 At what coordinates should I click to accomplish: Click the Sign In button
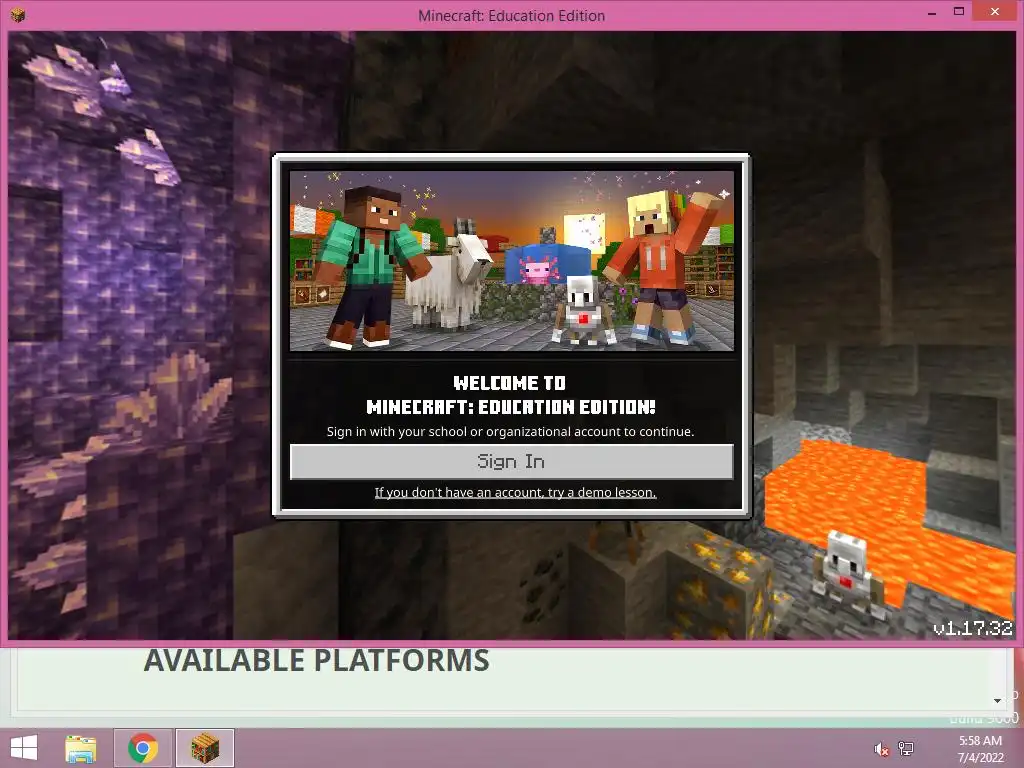[511, 462]
